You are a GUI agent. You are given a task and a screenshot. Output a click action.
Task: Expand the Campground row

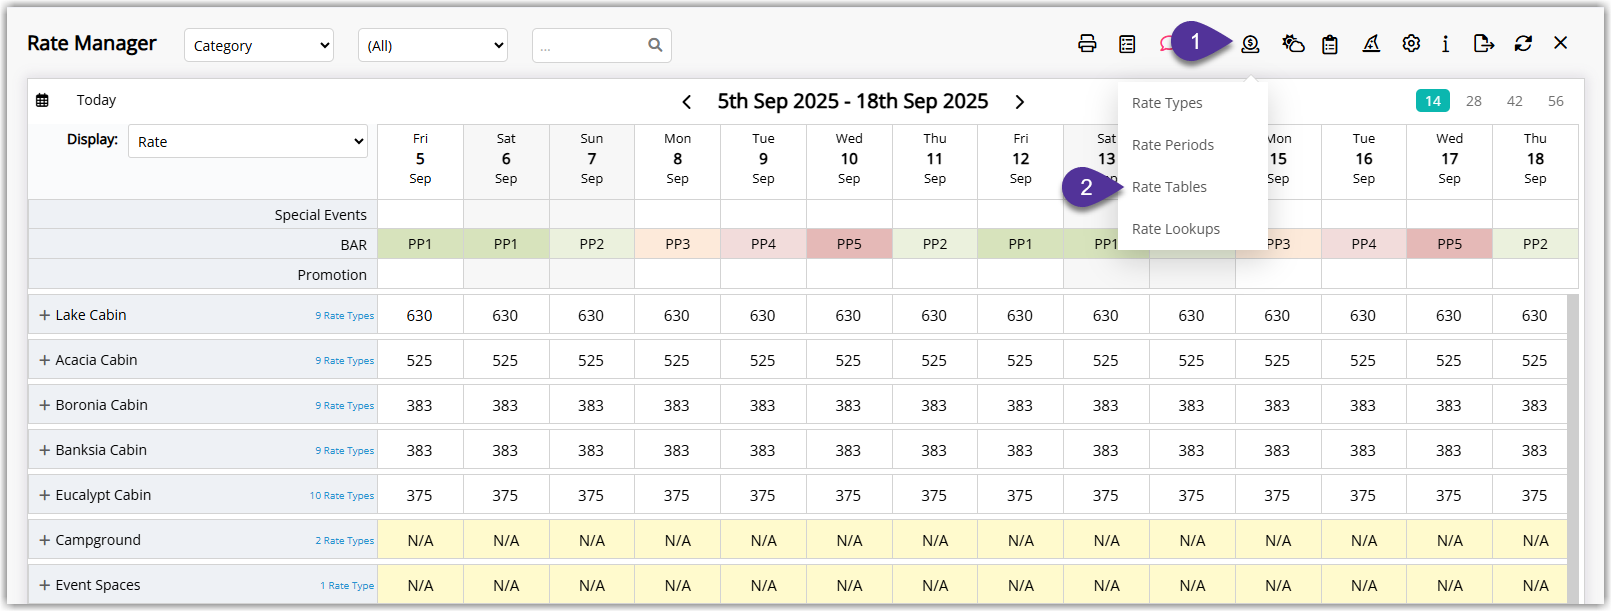tap(44, 540)
